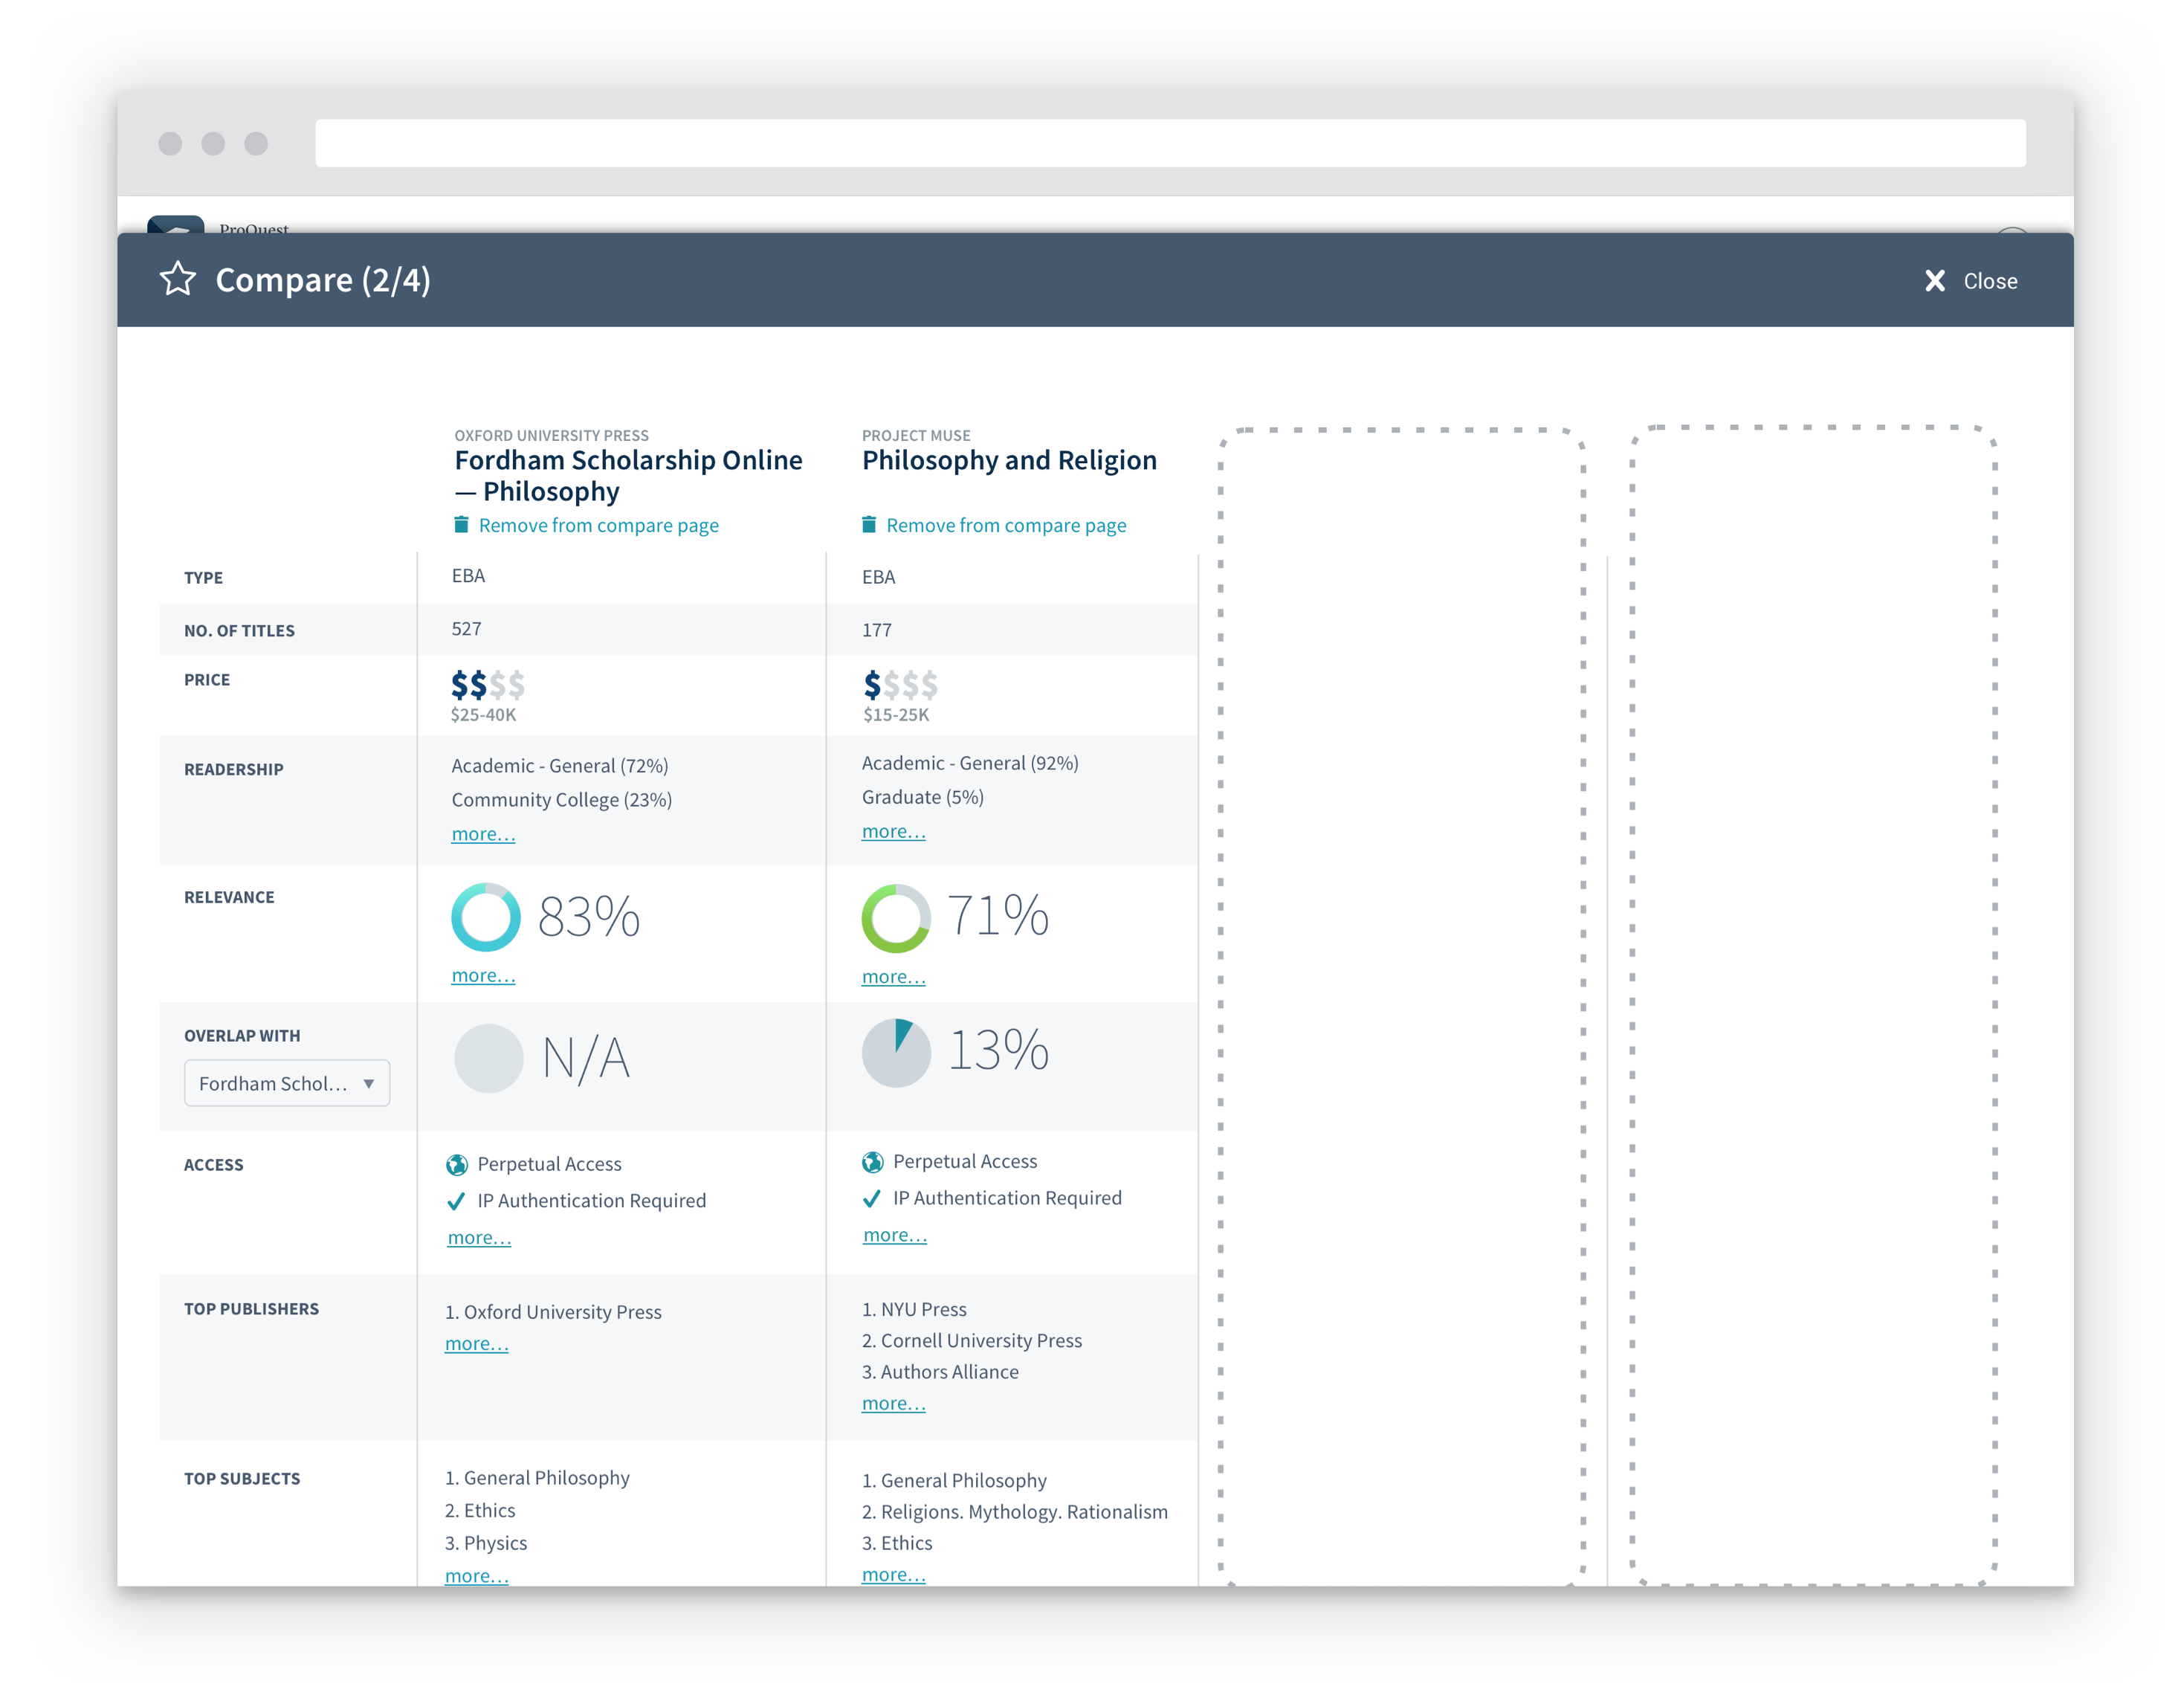Click 2. Religions. Mythology. Rationalism entry

[1015, 1512]
